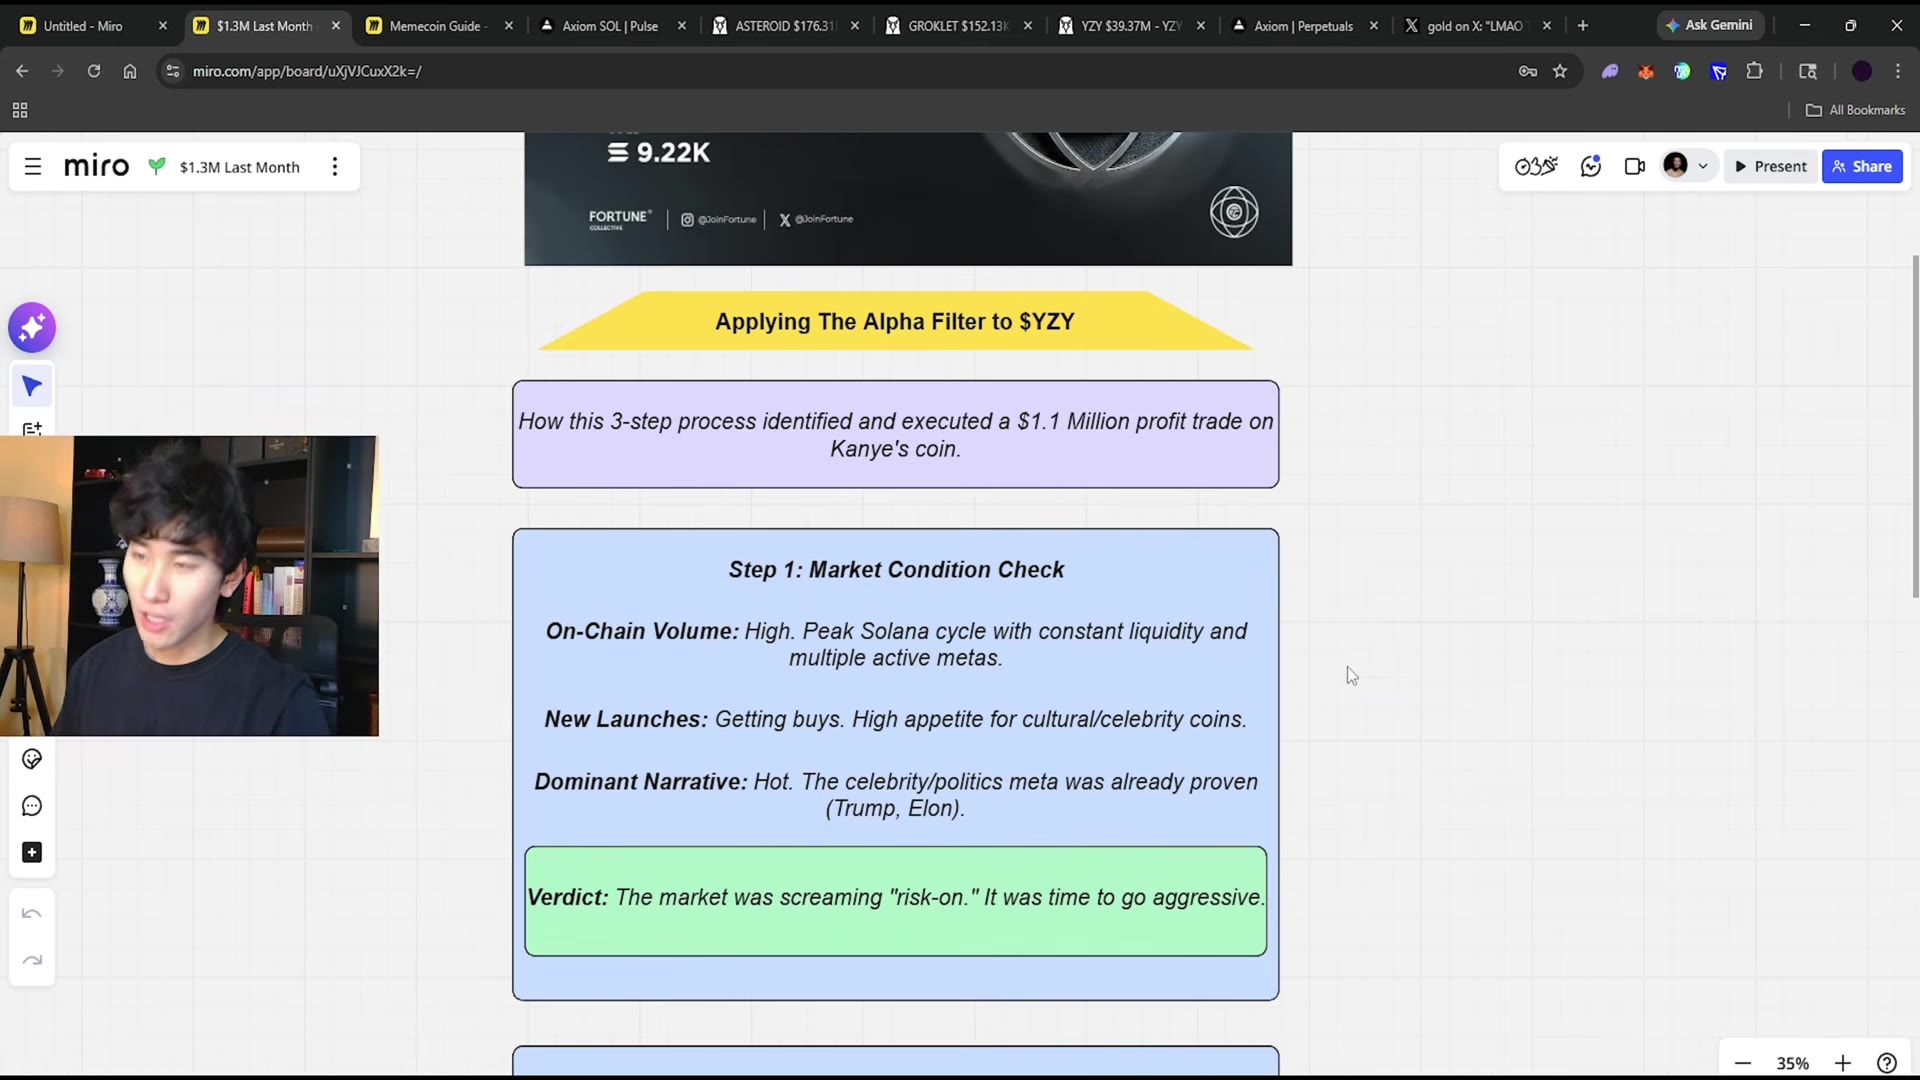Start Present mode
1920x1080 pixels.
click(1770, 167)
